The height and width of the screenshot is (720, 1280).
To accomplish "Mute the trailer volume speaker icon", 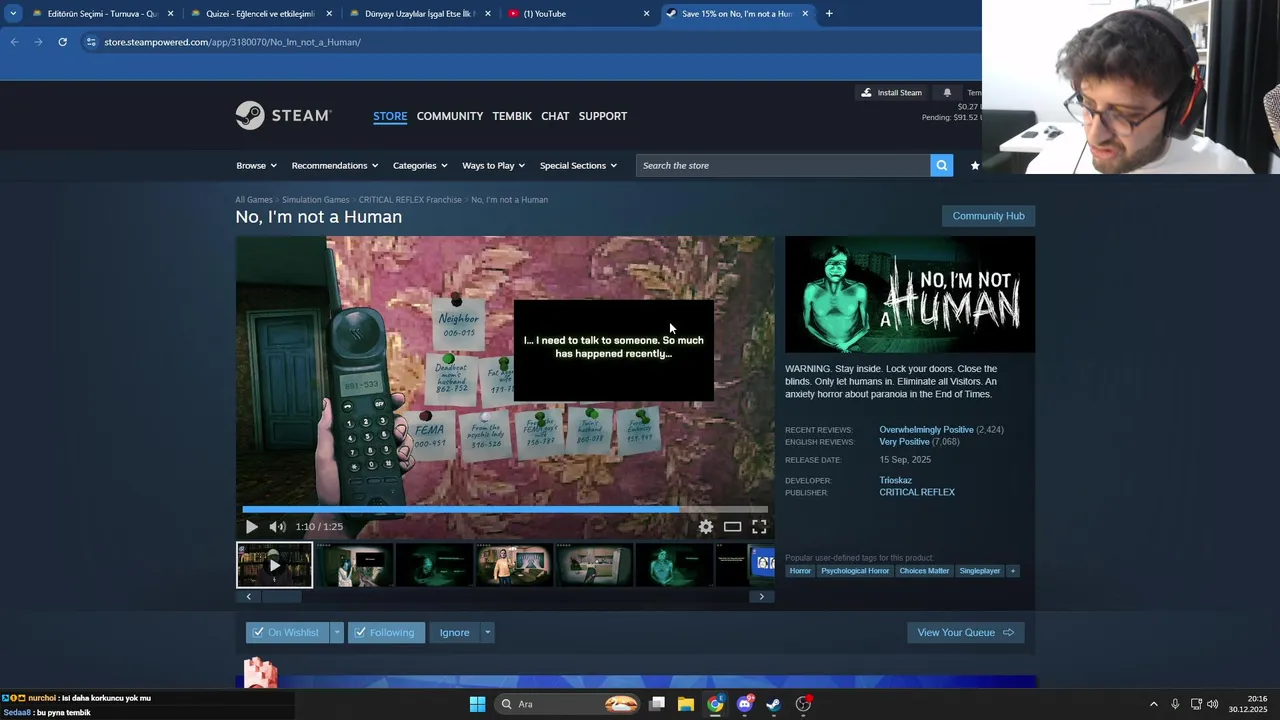I will click(277, 527).
